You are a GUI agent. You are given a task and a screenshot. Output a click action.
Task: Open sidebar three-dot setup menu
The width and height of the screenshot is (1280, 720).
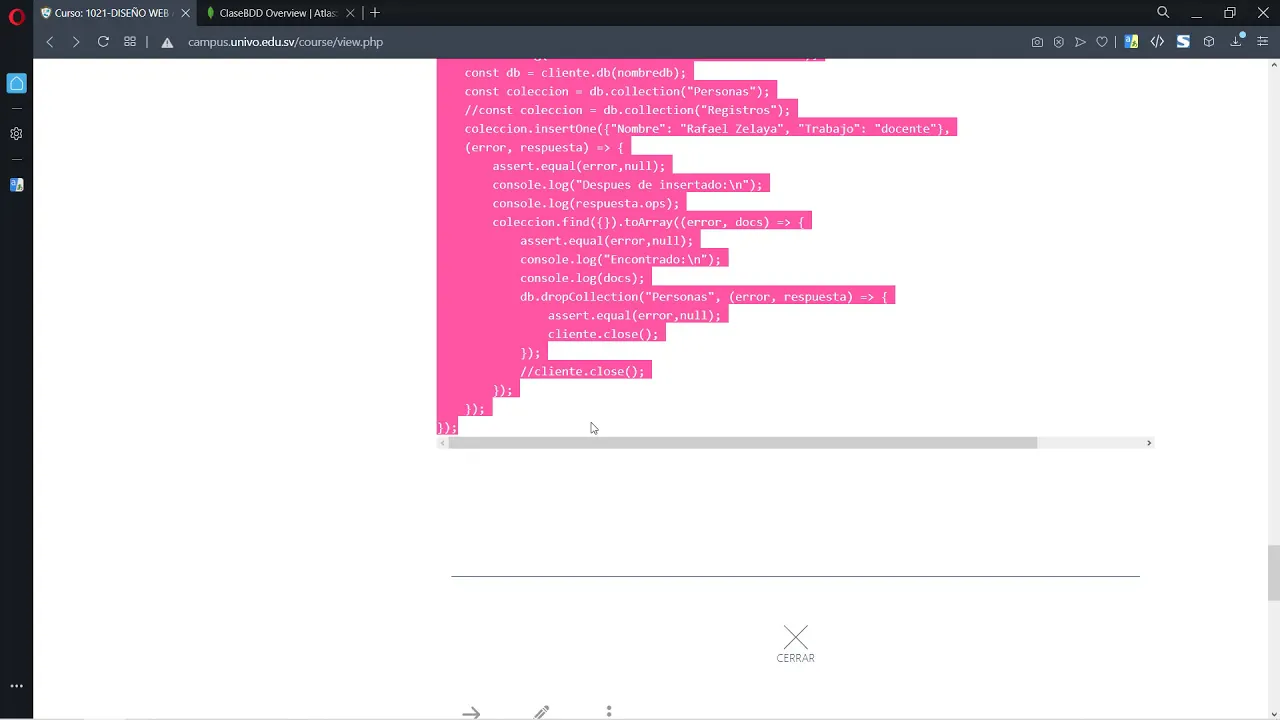tap(16, 686)
